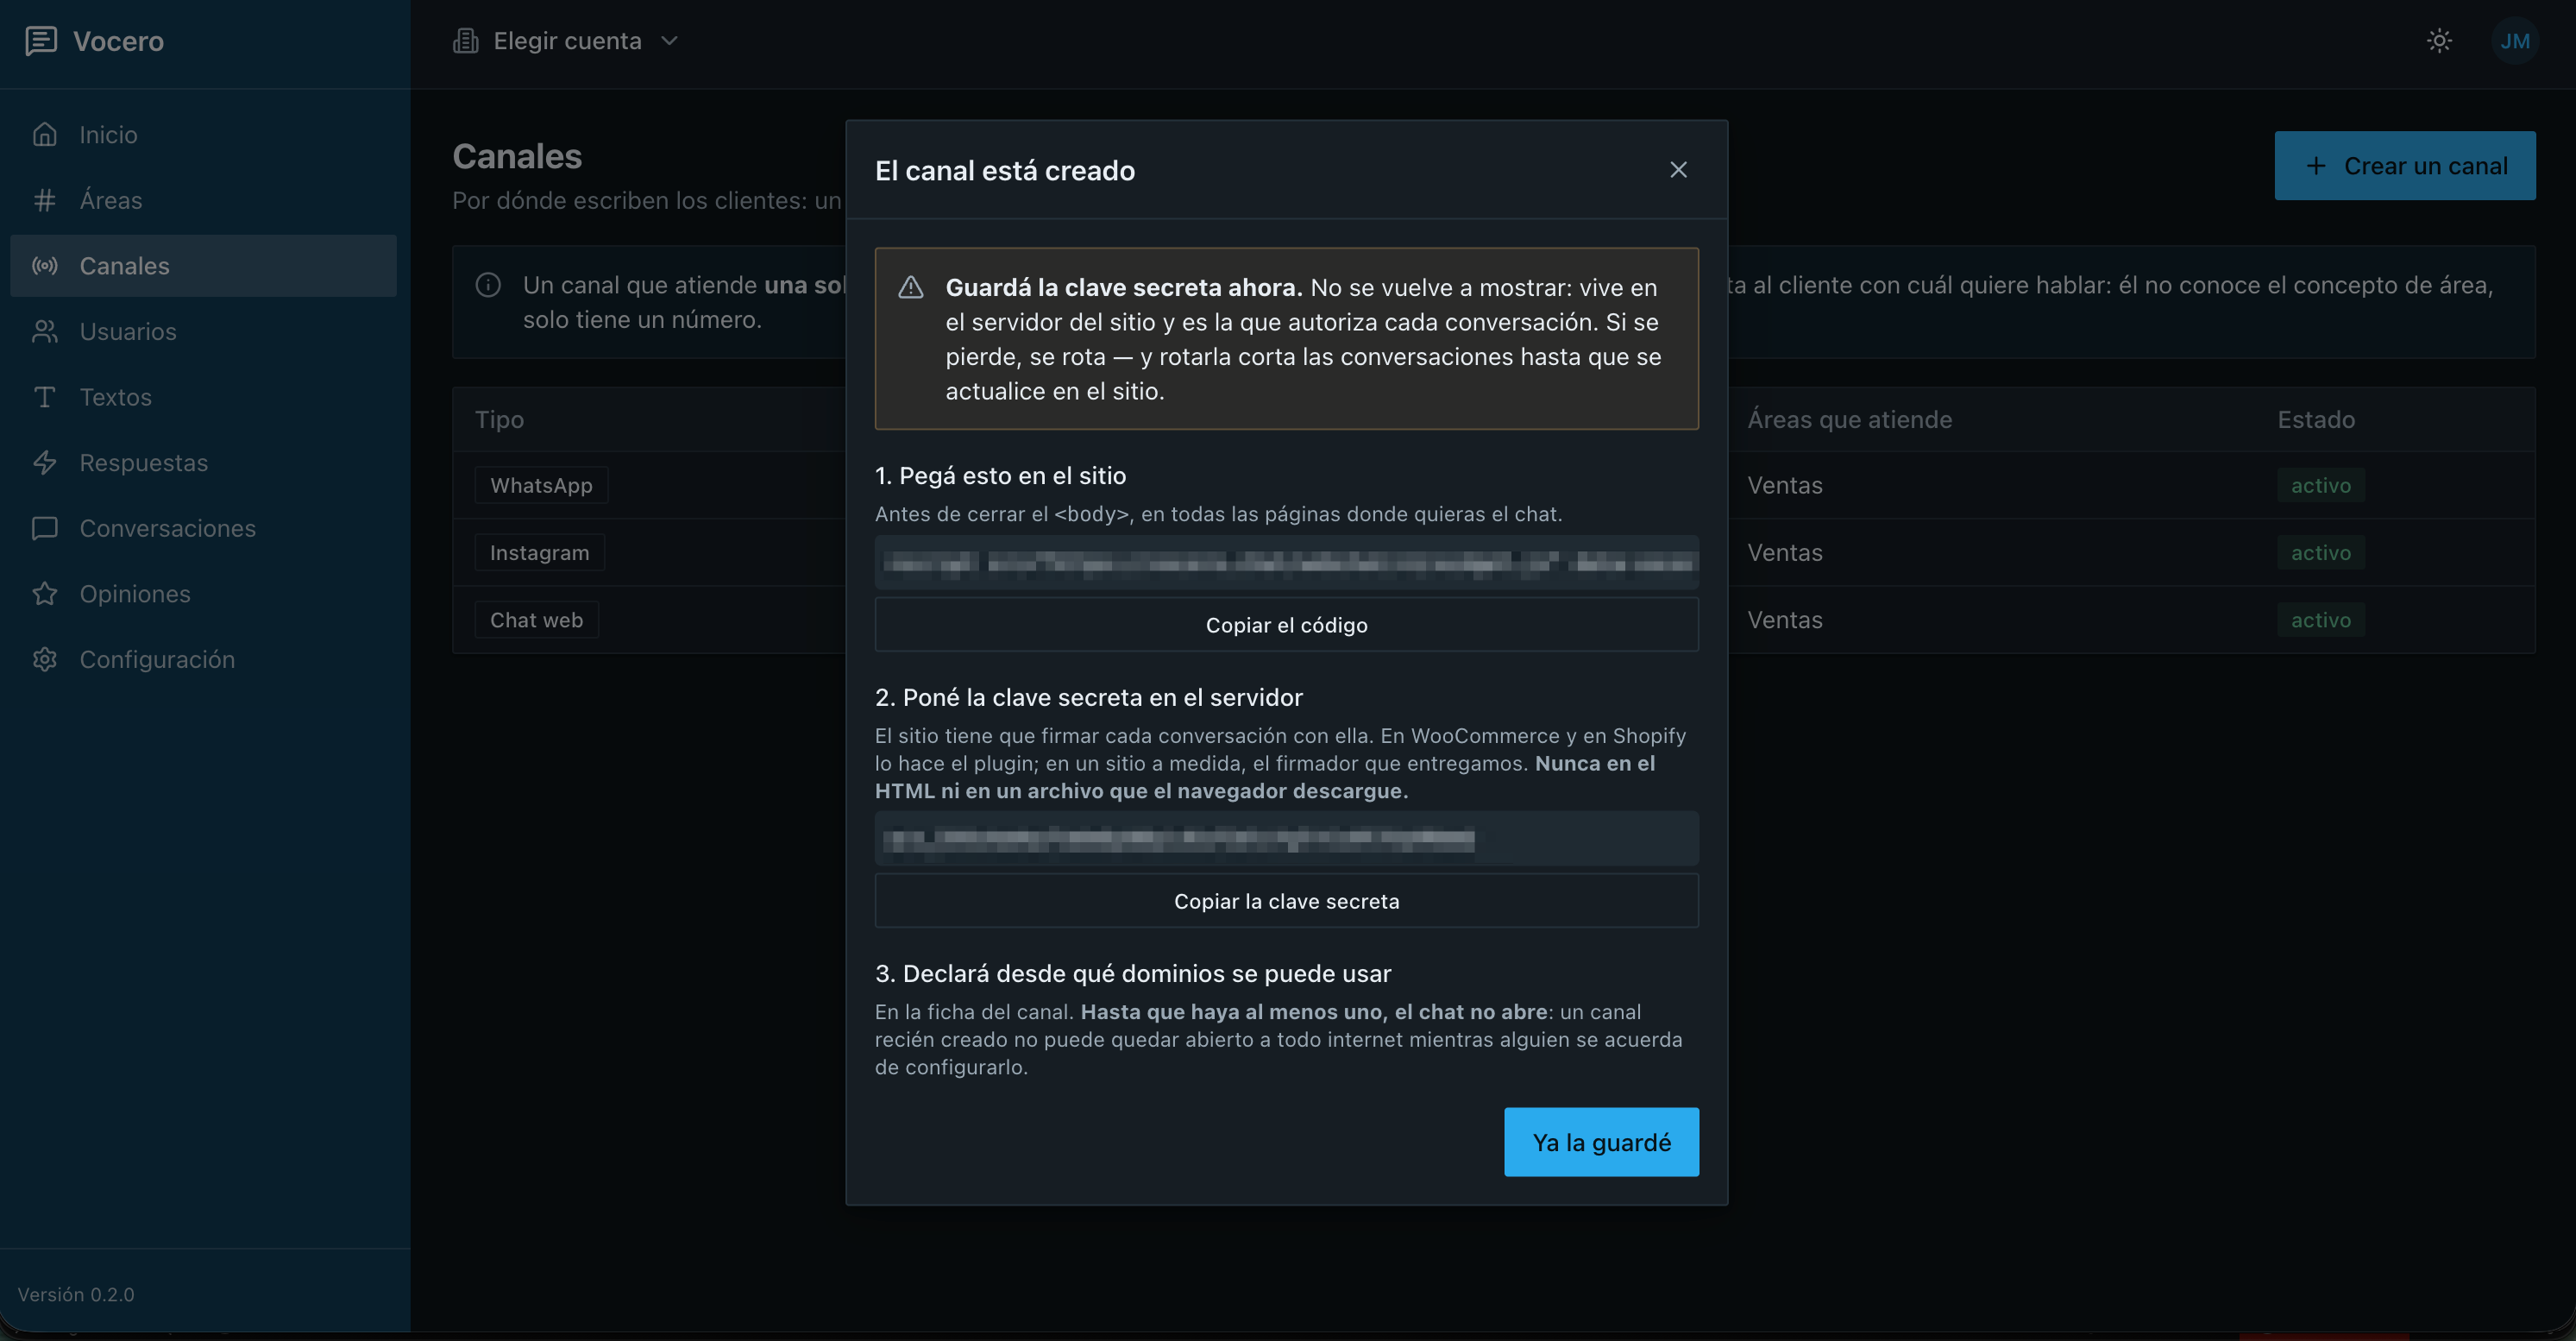Click the Versión 0.2.0 label
The image size is (2576, 1341).
76,1294
